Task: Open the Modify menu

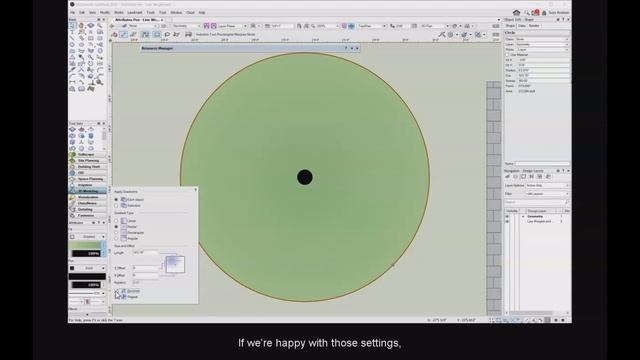Action: tap(105, 13)
